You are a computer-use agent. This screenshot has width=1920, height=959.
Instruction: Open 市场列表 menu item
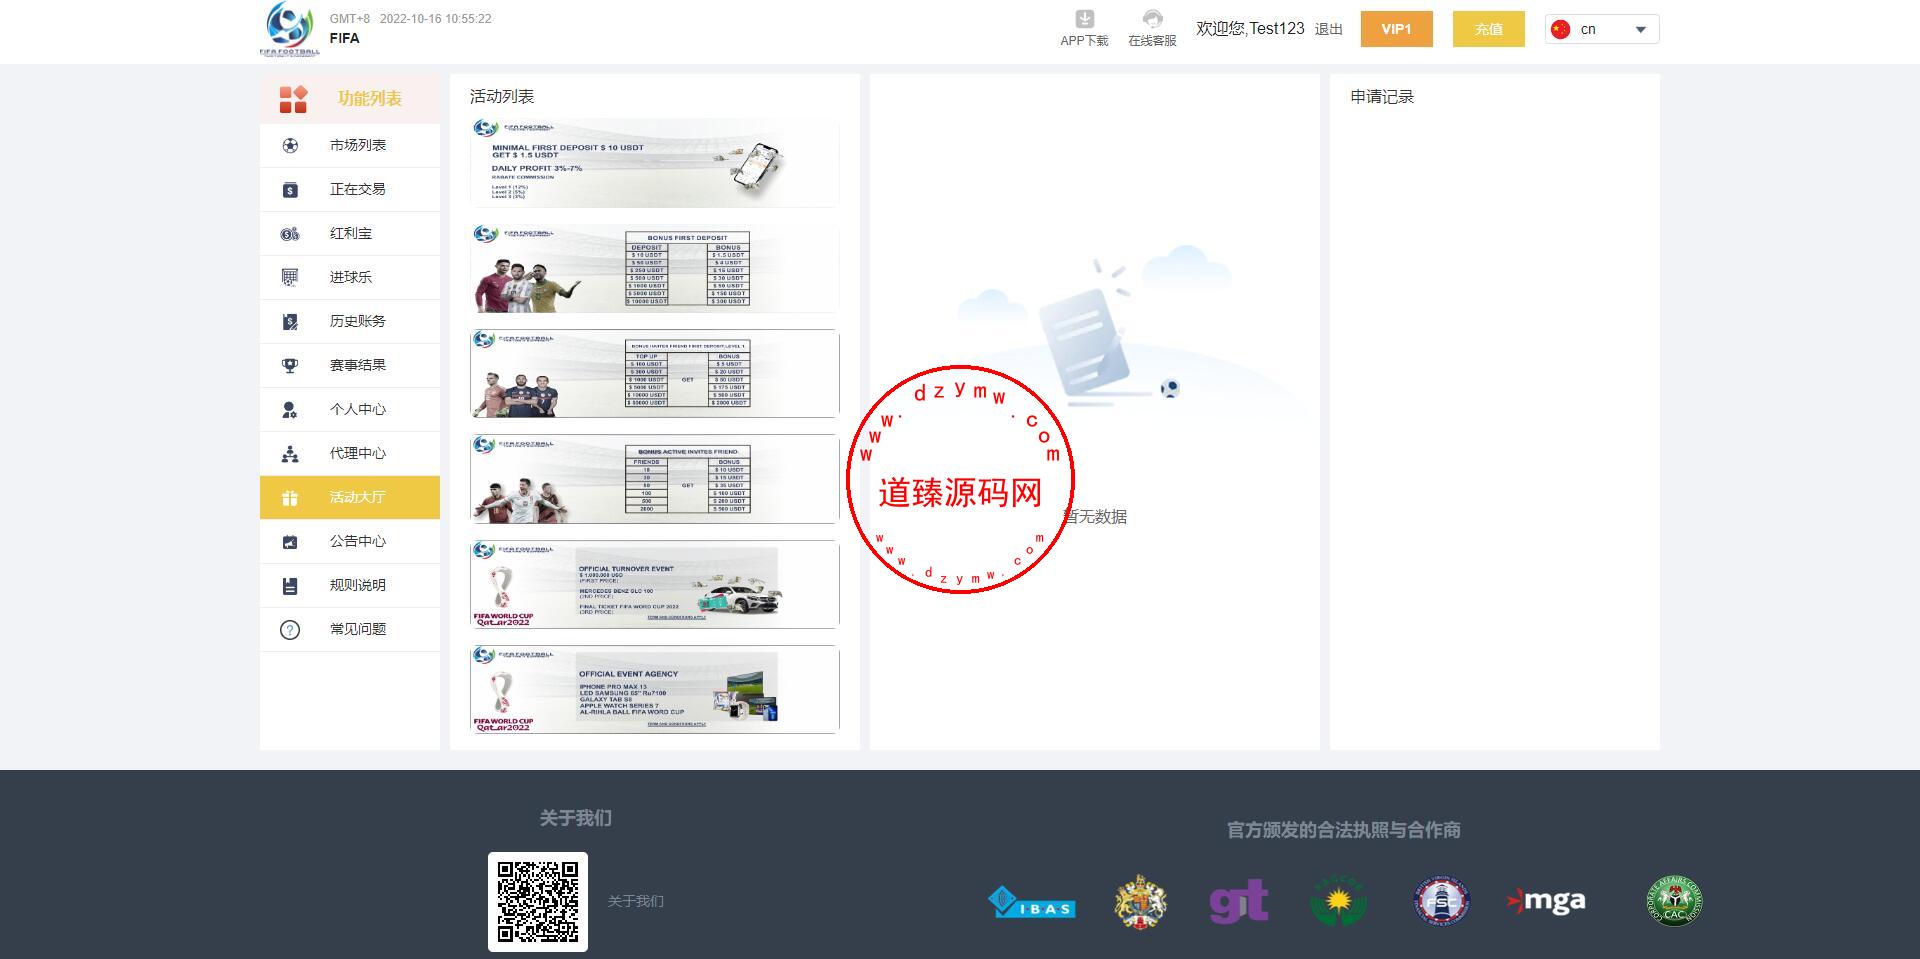350,145
